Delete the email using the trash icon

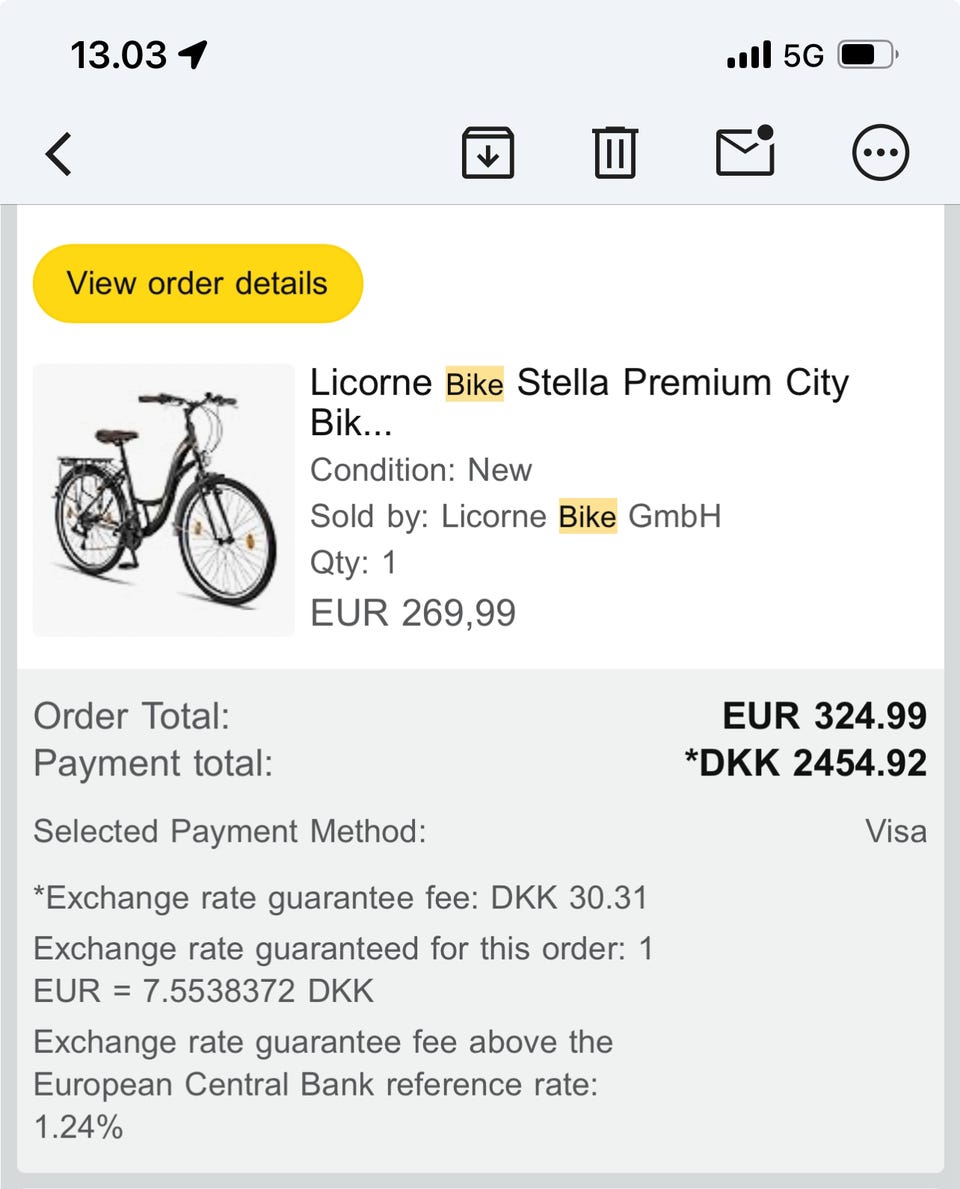coord(615,154)
